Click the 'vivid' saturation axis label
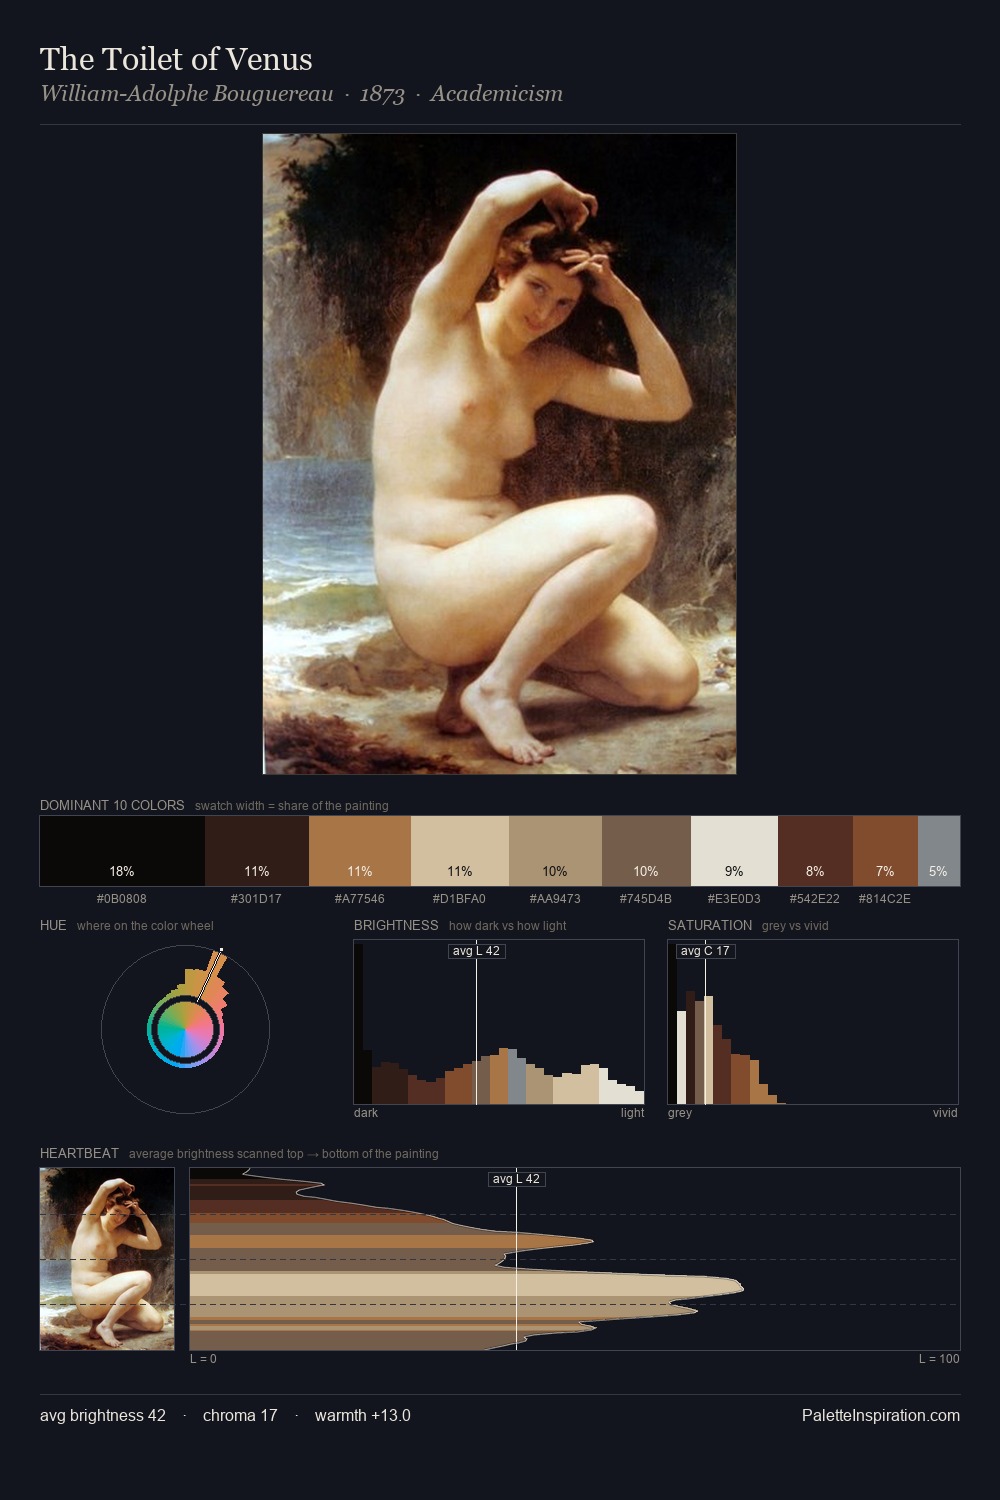Image resolution: width=1000 pixels, height=1500 pixels. [945, 1113]
